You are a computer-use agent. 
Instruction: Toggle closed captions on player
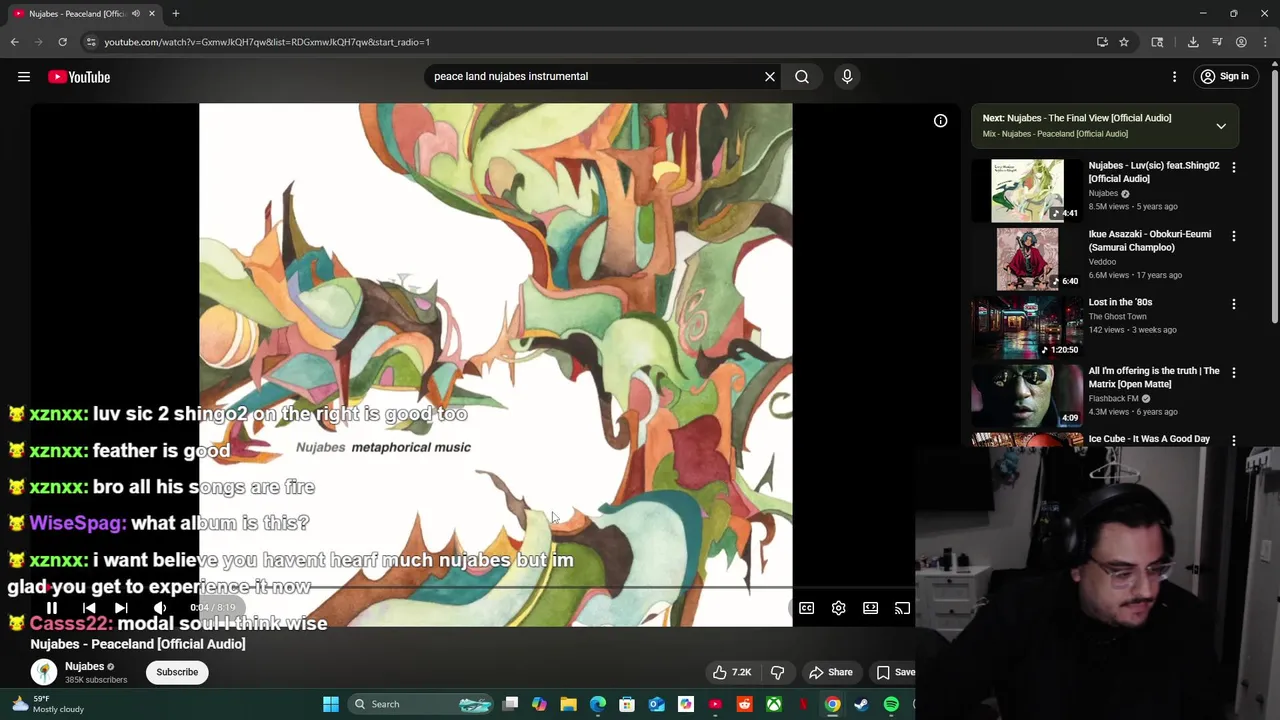(x=807, y=608)
